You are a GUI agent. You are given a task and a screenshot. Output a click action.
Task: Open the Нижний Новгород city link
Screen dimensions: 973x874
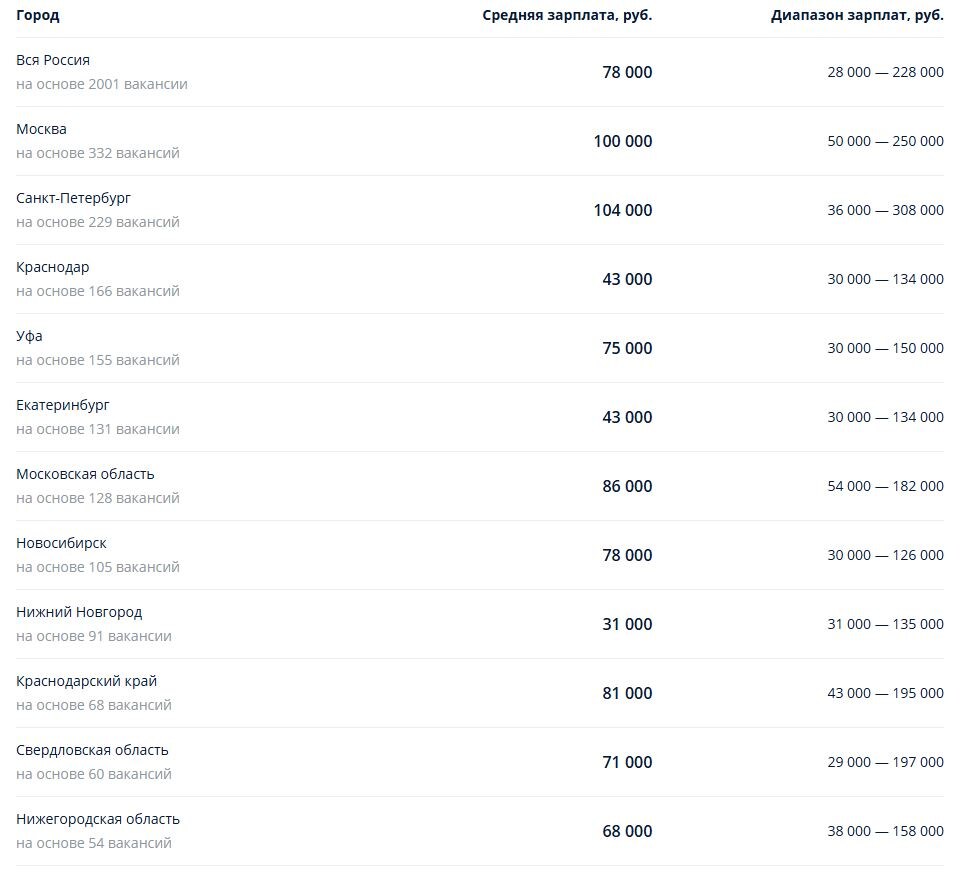pos(79,612)
